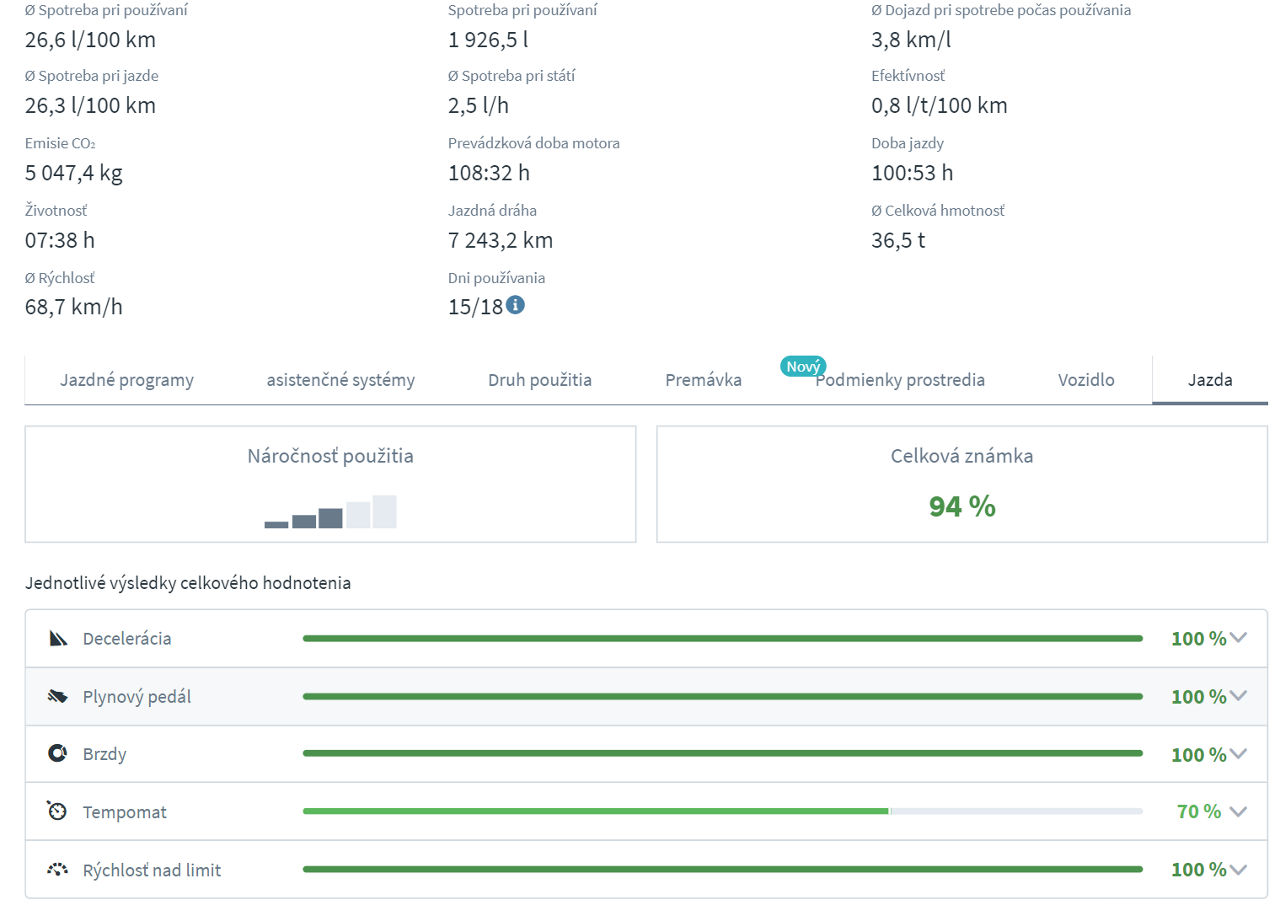Screen dimensions: 1280x905
Task: Click the Náročnosť použitia bar chart icon
Action: [x=330, y=512]
